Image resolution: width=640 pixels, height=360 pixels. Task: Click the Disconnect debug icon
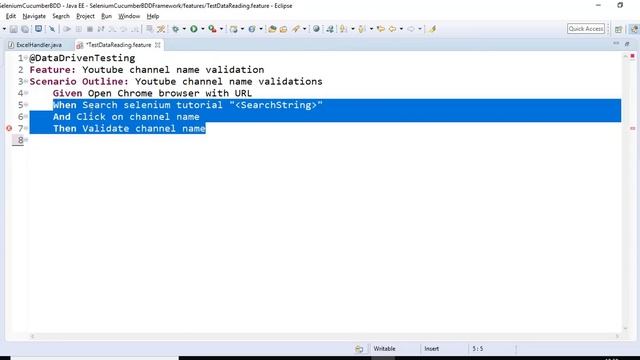pyautogui.click(x=101, y=29)
